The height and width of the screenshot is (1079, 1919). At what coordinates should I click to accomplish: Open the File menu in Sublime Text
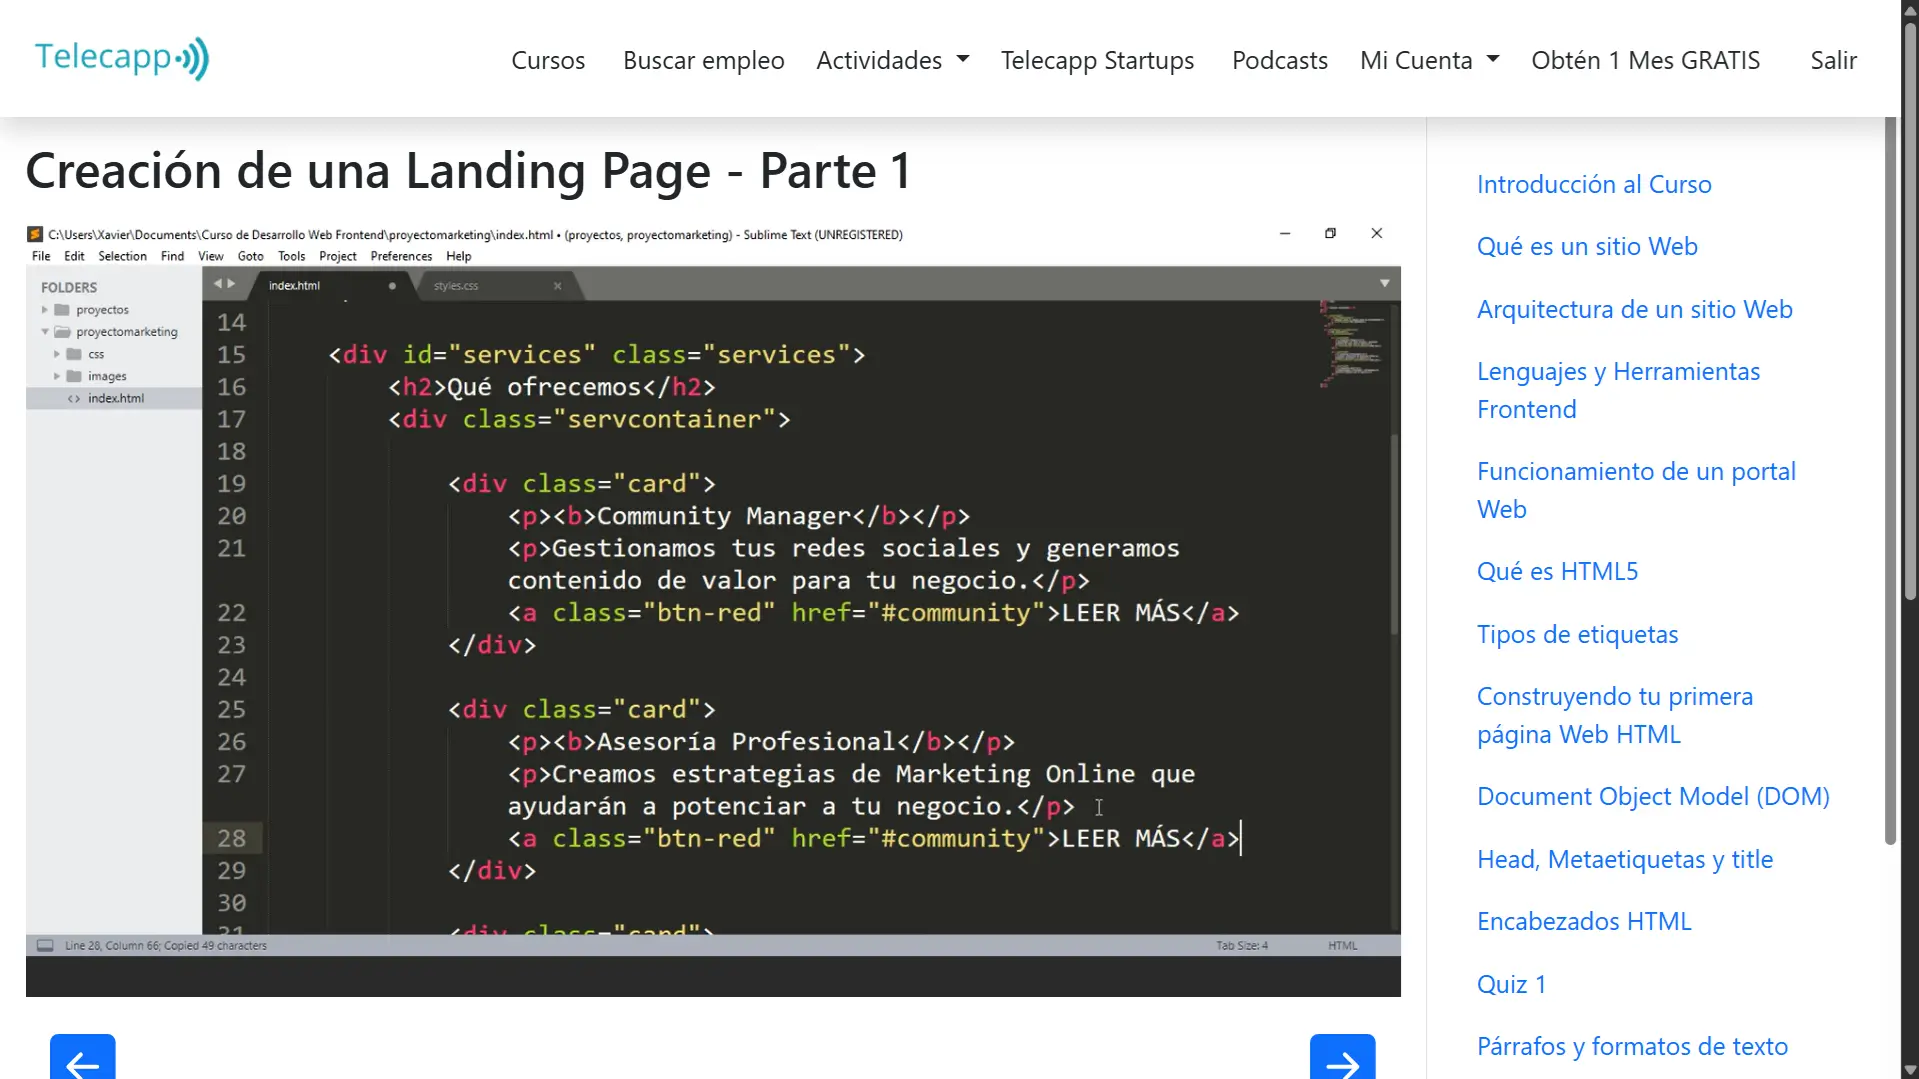pos(40,256)
